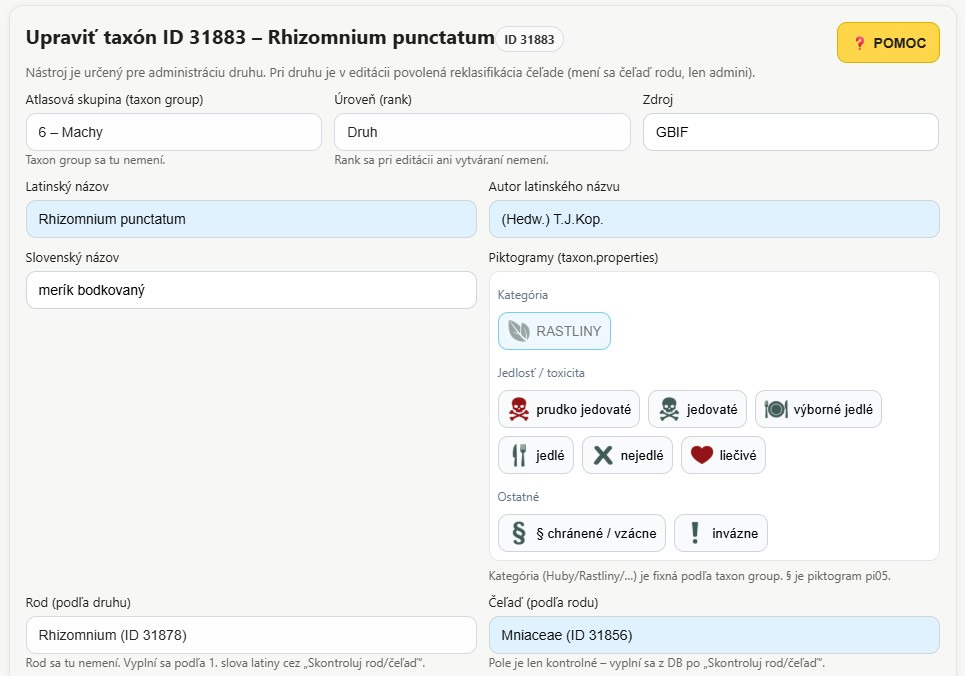
Task: Click the red heart 'liečivé' icon
Action: point(701,455)
